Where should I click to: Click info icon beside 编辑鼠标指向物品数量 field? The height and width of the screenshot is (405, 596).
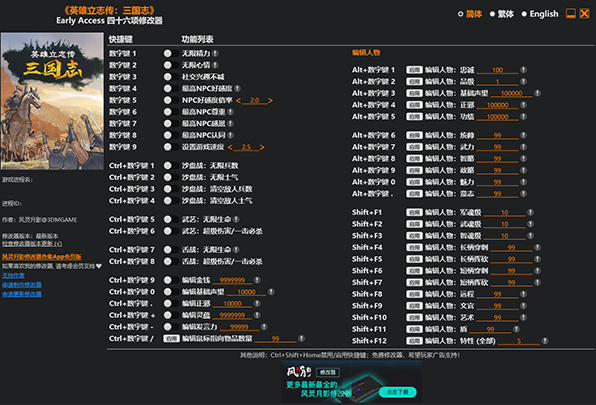(x=301, y=338)
